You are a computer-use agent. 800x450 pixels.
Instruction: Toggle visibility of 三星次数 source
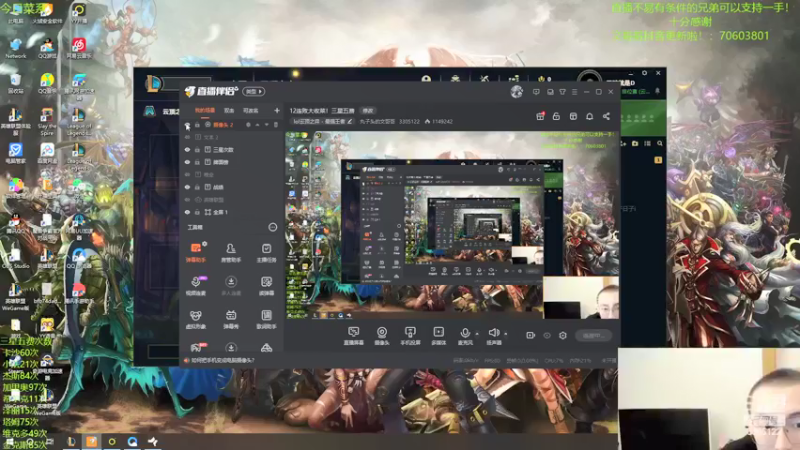(x=187, y=149)
